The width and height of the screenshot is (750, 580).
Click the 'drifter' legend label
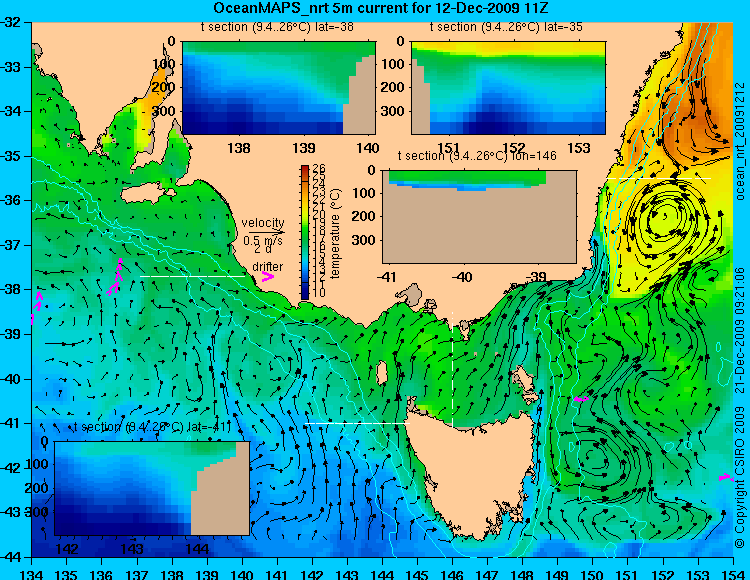[267, 267]
